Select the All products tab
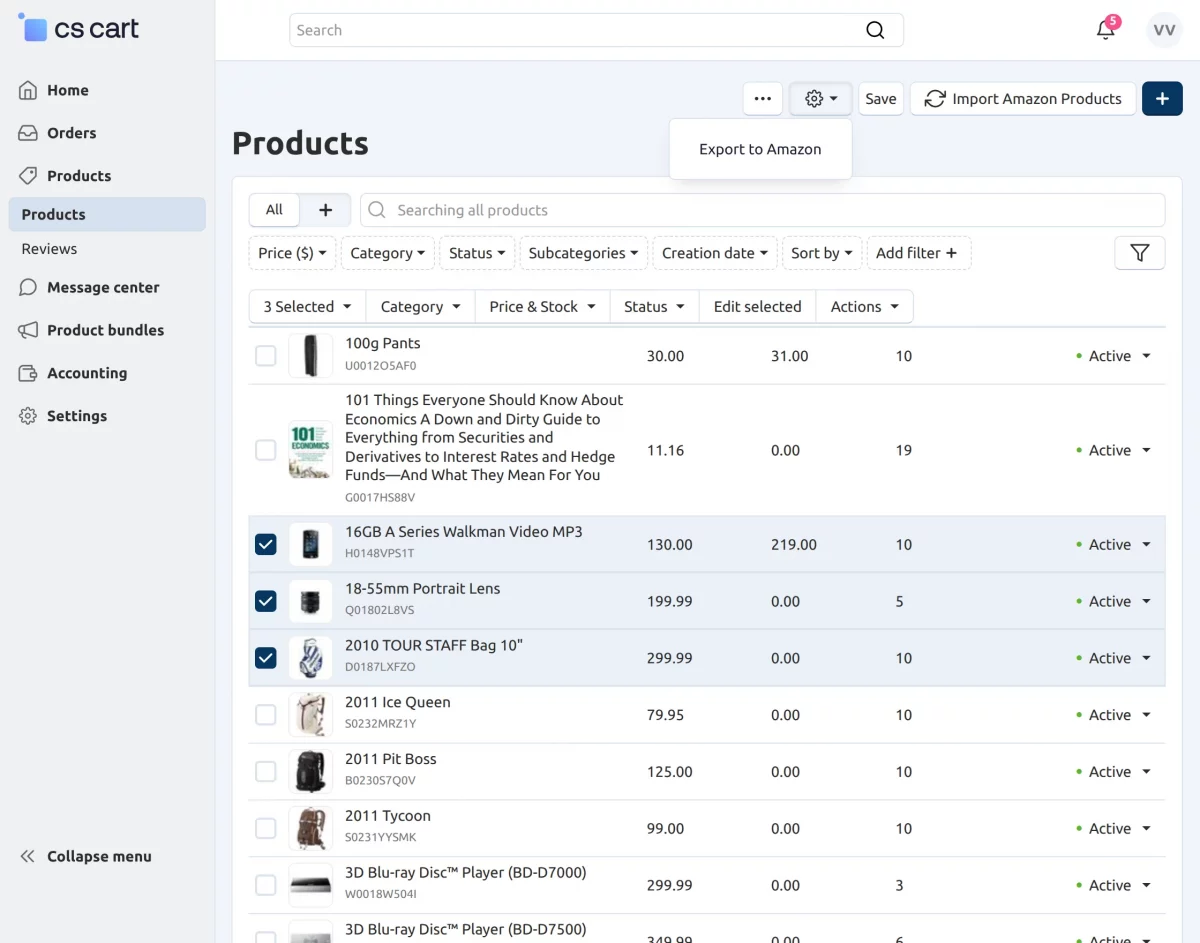This screenshot has height=943, width=1200. click(x=274, y=210)
